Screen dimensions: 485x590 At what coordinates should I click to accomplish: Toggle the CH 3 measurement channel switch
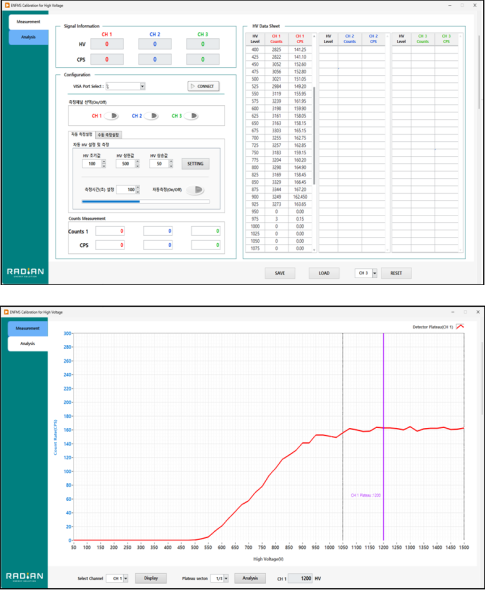click(192, 116)
